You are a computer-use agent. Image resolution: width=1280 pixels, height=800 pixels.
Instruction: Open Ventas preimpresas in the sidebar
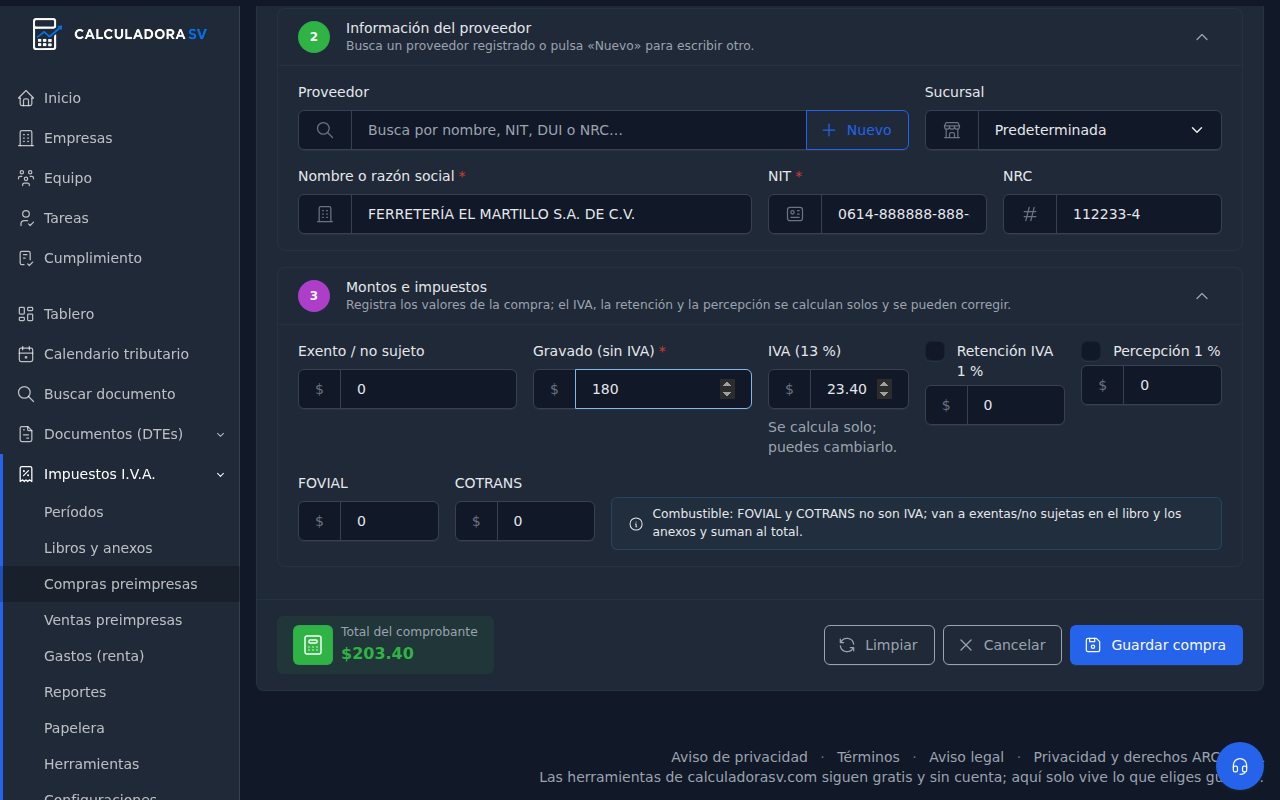[x=113, y=620]
